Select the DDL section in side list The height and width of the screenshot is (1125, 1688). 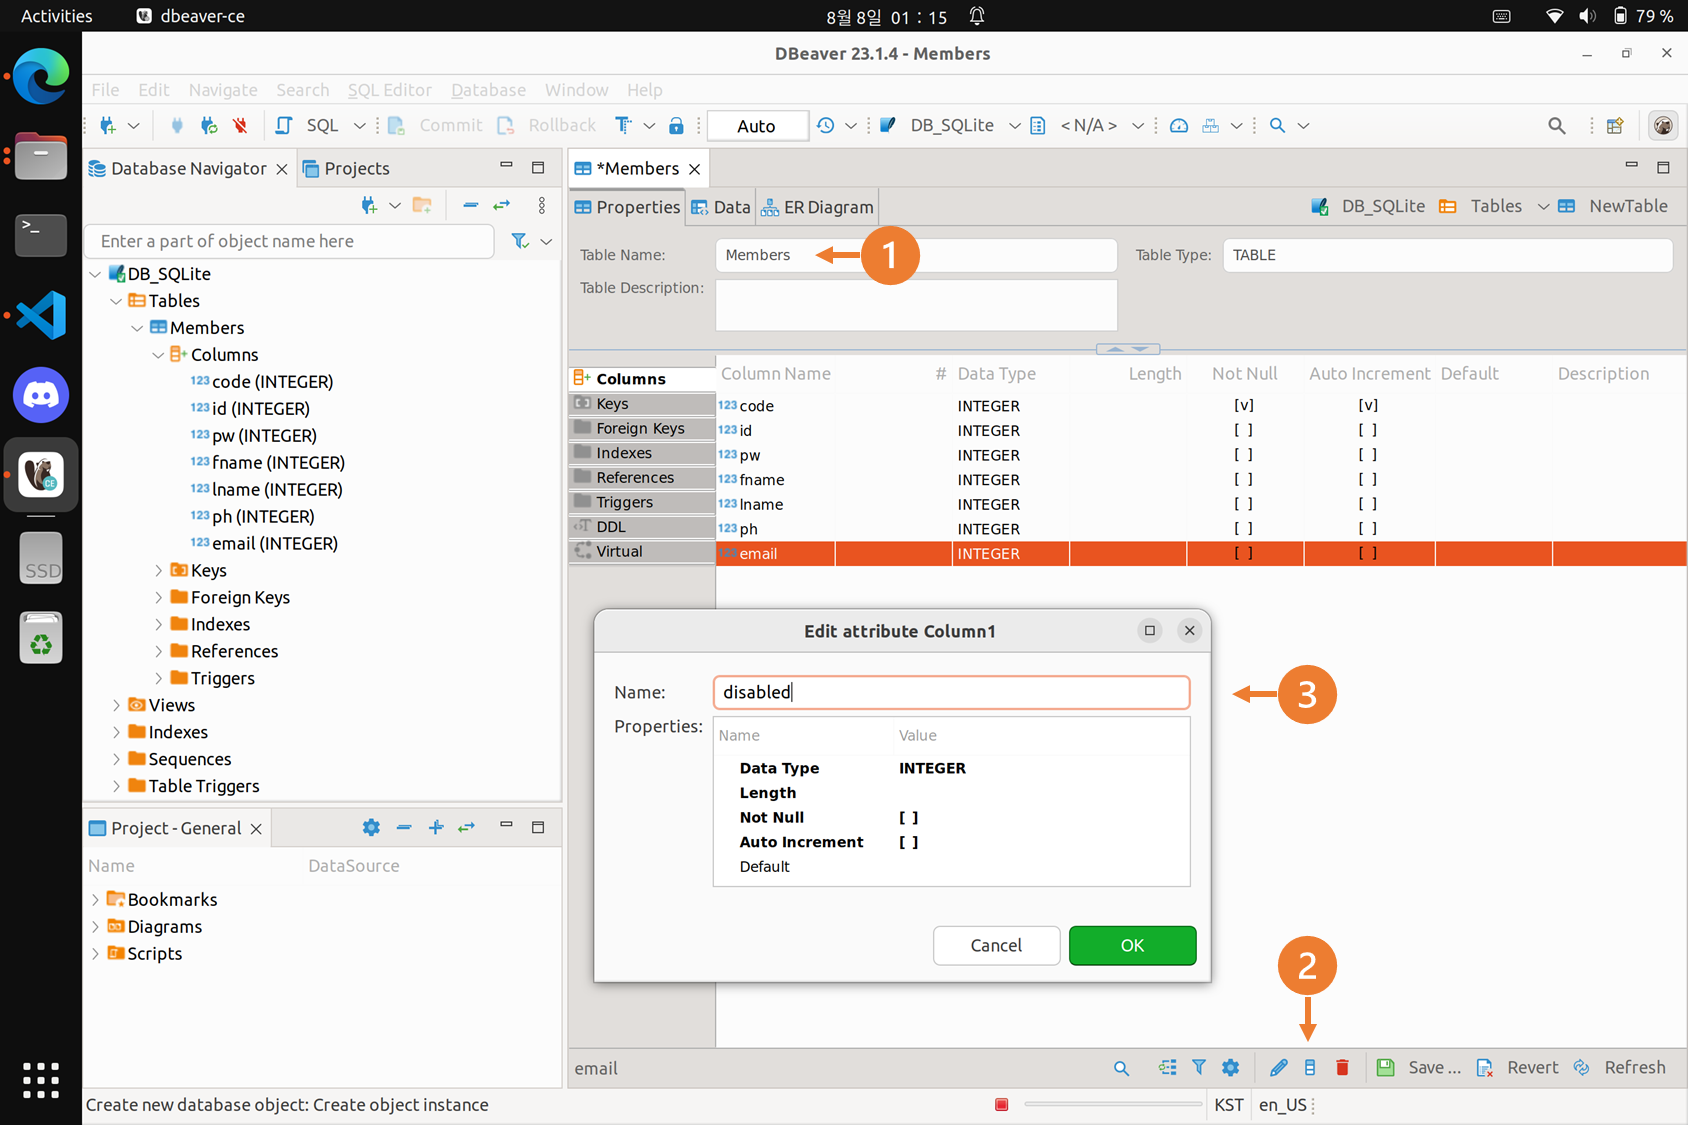642,527
